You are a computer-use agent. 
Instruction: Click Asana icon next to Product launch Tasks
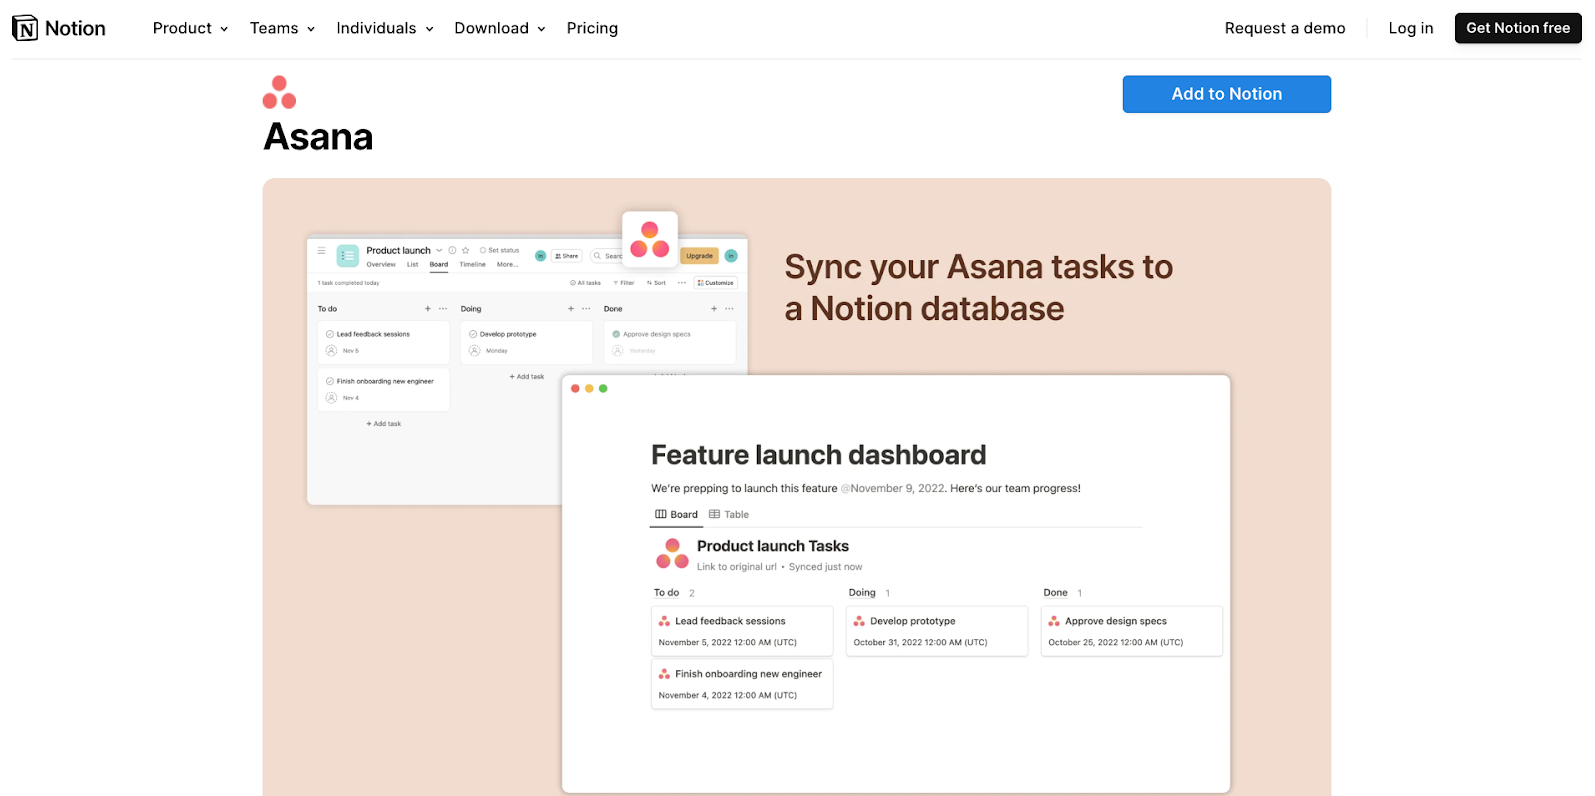[x=672, y=553]
